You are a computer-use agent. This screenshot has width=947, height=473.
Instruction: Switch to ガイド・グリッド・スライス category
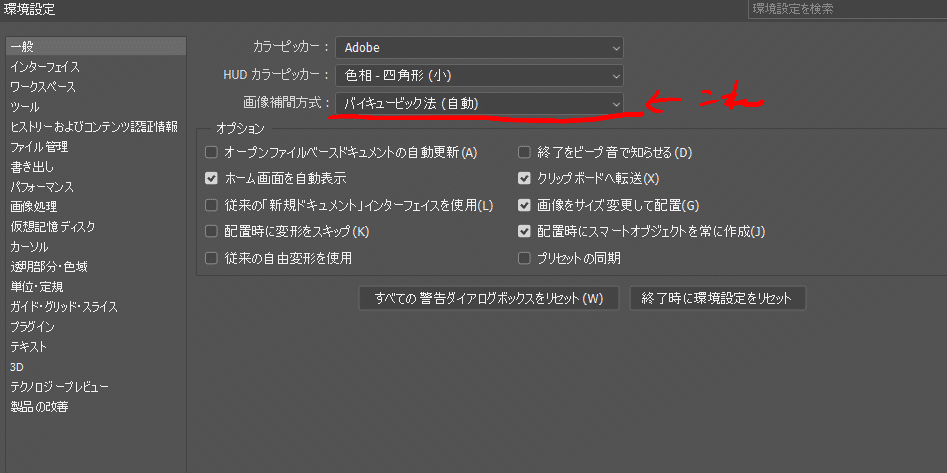click(64, 307)
